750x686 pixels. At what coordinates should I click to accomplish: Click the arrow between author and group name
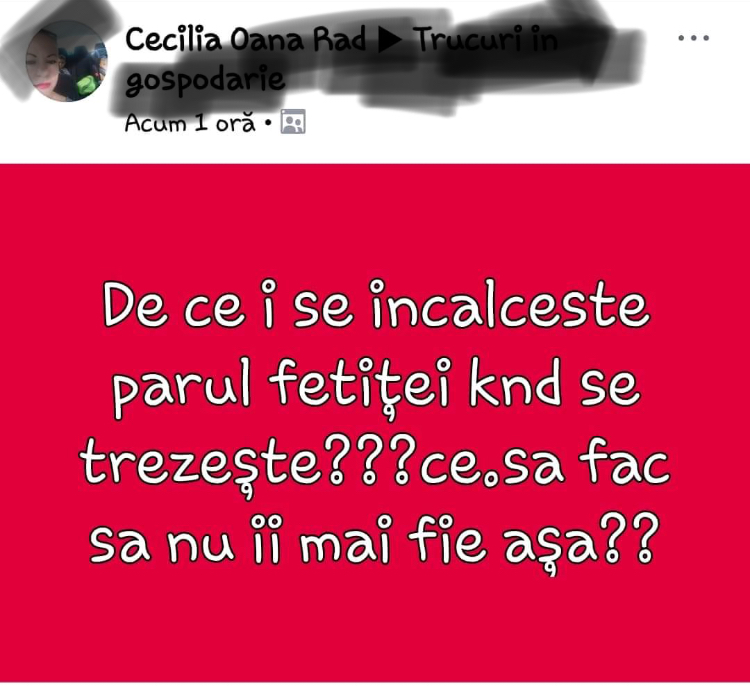(390, 40)
